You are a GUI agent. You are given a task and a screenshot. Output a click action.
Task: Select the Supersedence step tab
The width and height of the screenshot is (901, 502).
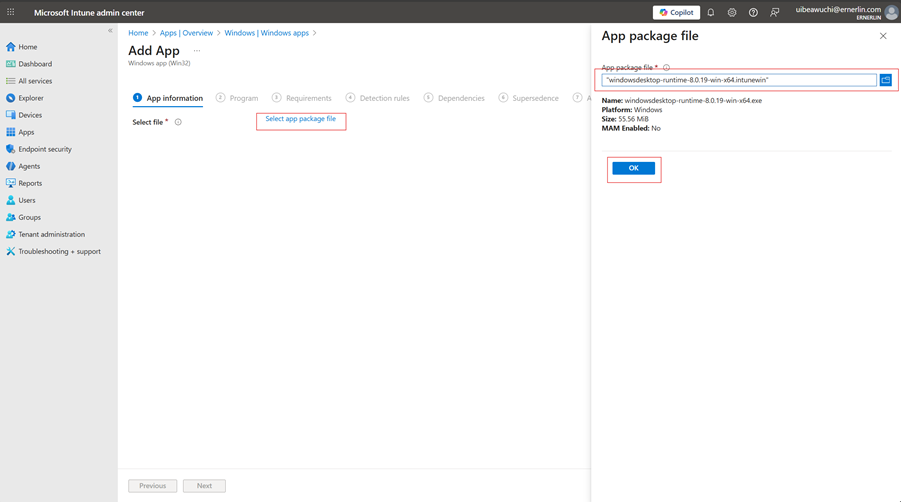(x=529, y=98)
